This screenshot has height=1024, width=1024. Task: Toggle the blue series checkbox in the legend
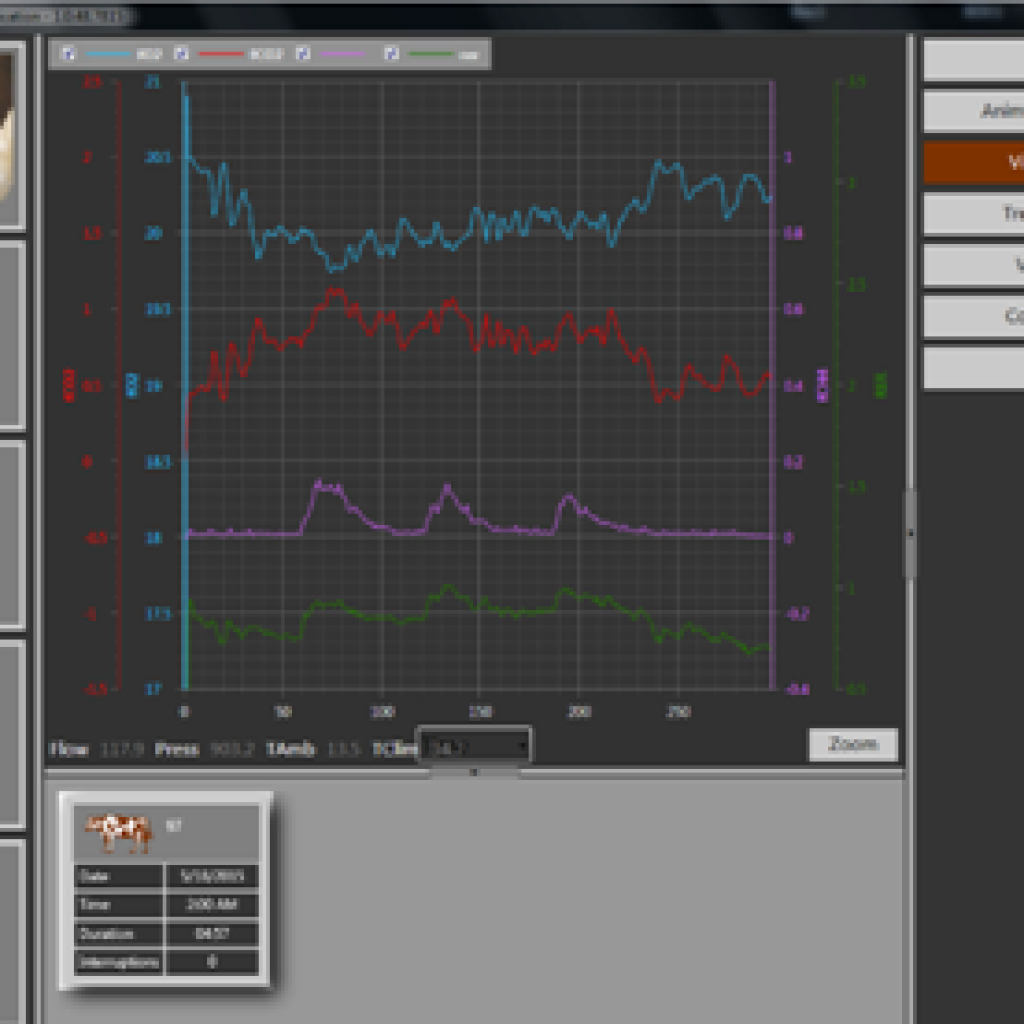(68, 54)
